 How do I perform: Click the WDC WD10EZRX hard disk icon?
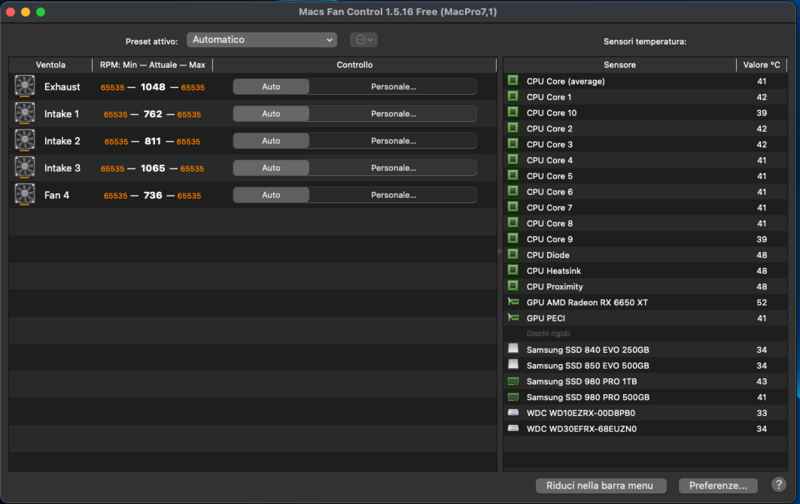coord(513,413)
